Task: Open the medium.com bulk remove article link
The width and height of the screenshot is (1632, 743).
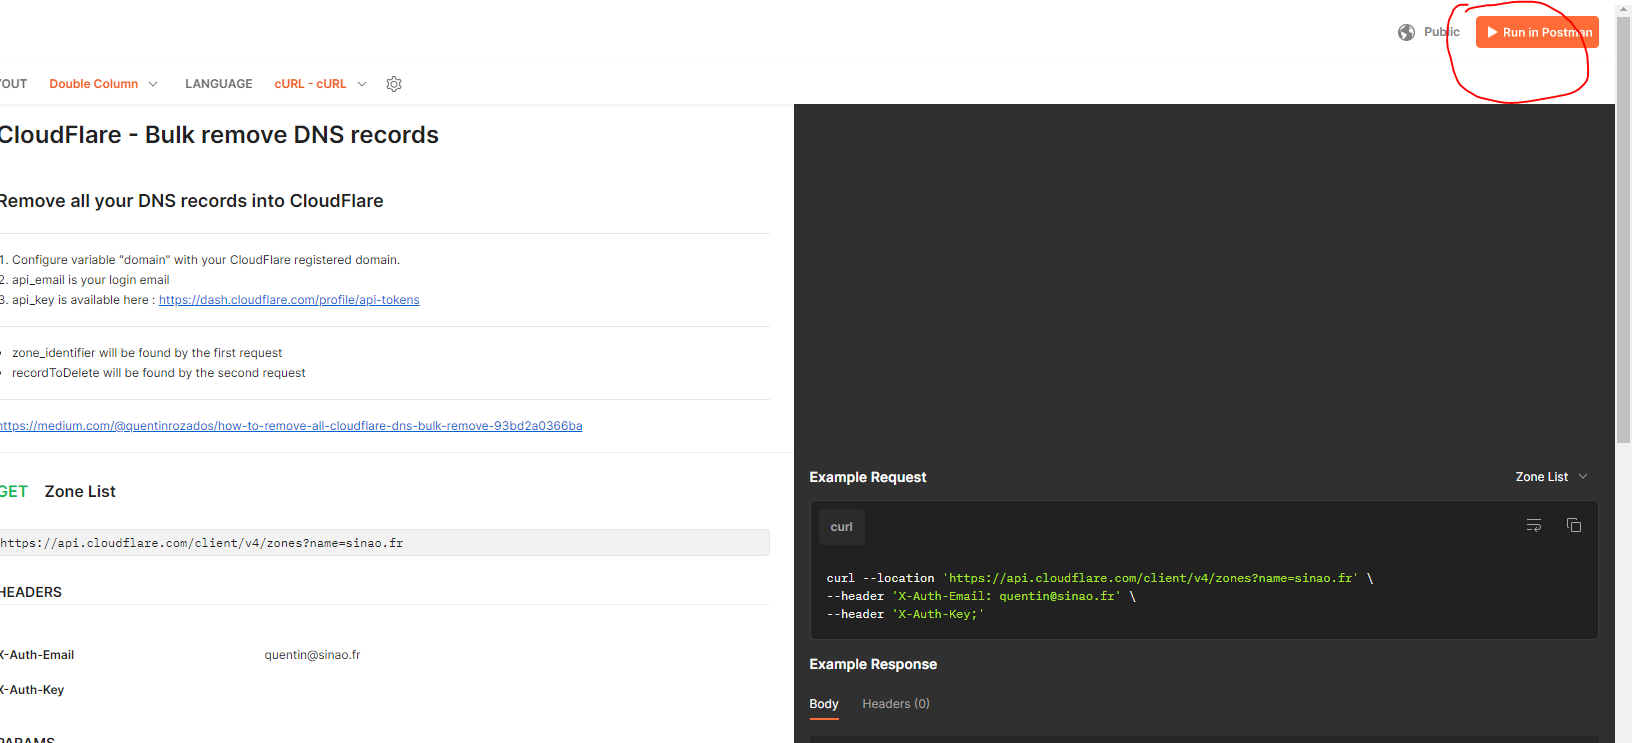Action: (291, 426)
